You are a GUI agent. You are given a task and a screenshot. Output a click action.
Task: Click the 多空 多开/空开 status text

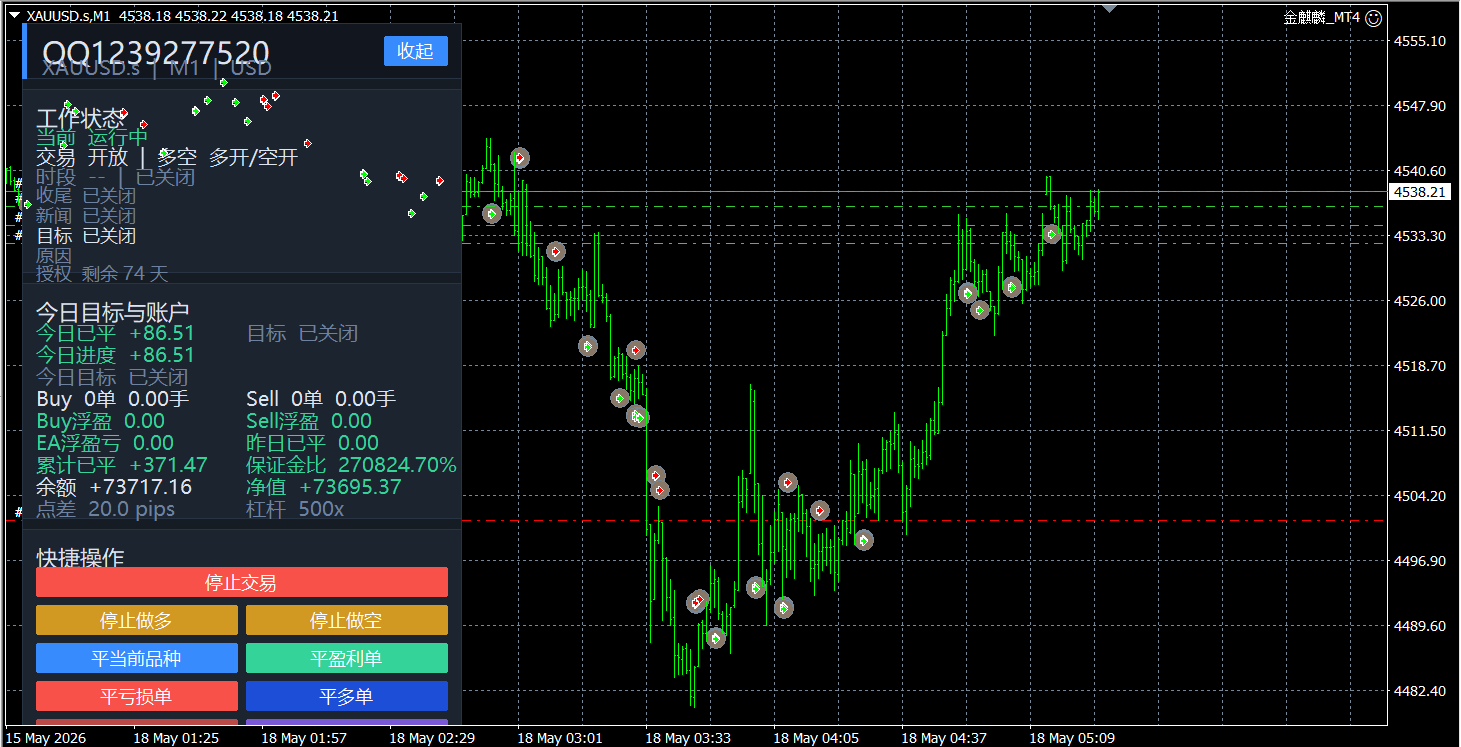228,157
